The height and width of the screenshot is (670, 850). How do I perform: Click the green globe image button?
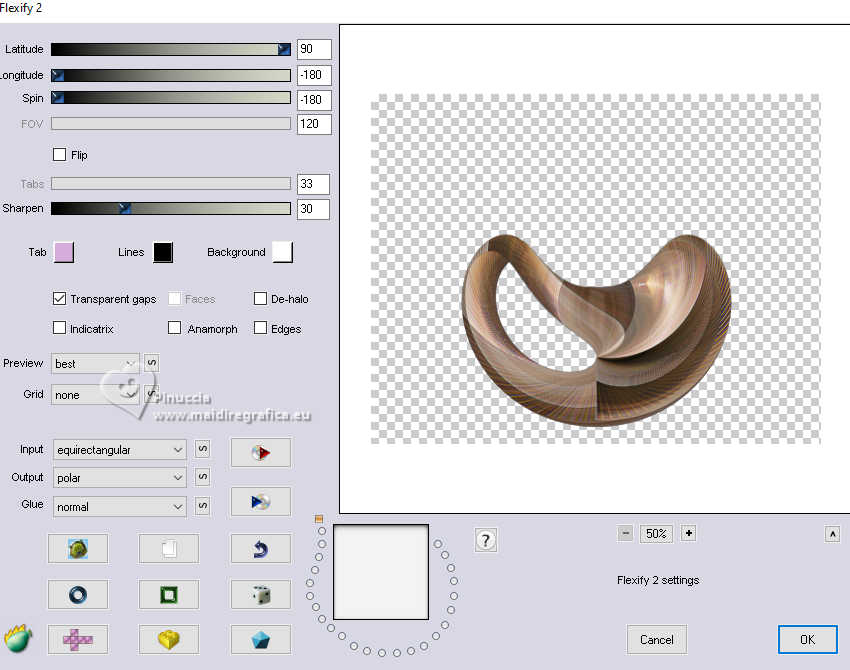78,549
